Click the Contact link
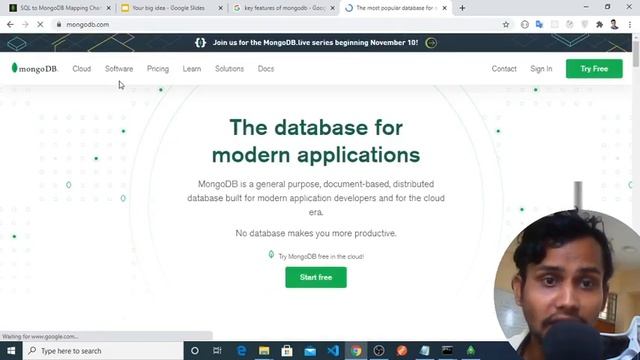This screenshot has height=360, width=640. click(x=504, y=69)
